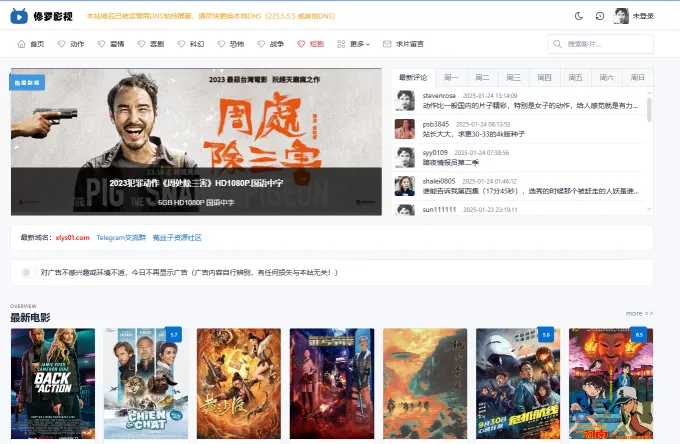
Task: Open the orange UFO painting poster
Action: 425,384
